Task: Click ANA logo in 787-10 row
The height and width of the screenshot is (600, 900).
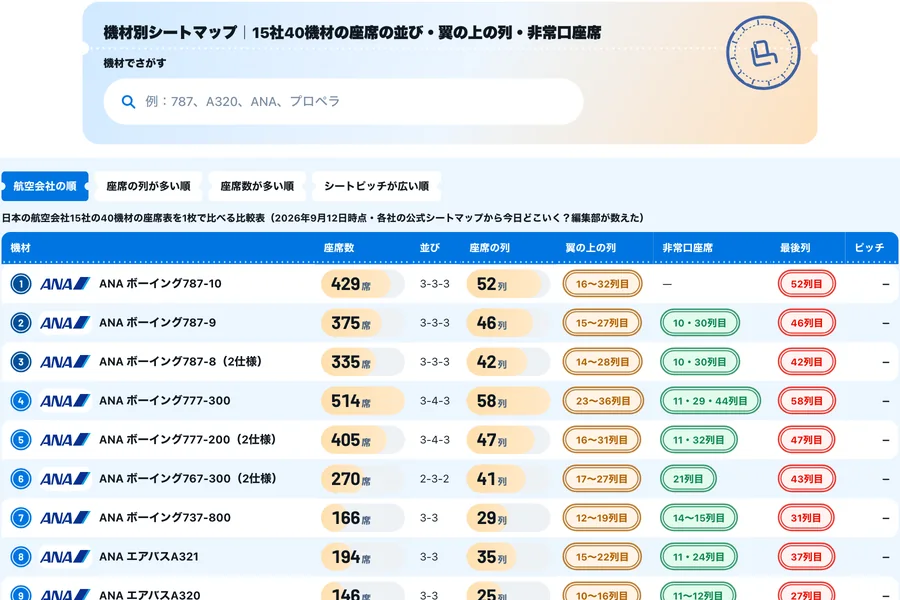Action: coord(65,284)
